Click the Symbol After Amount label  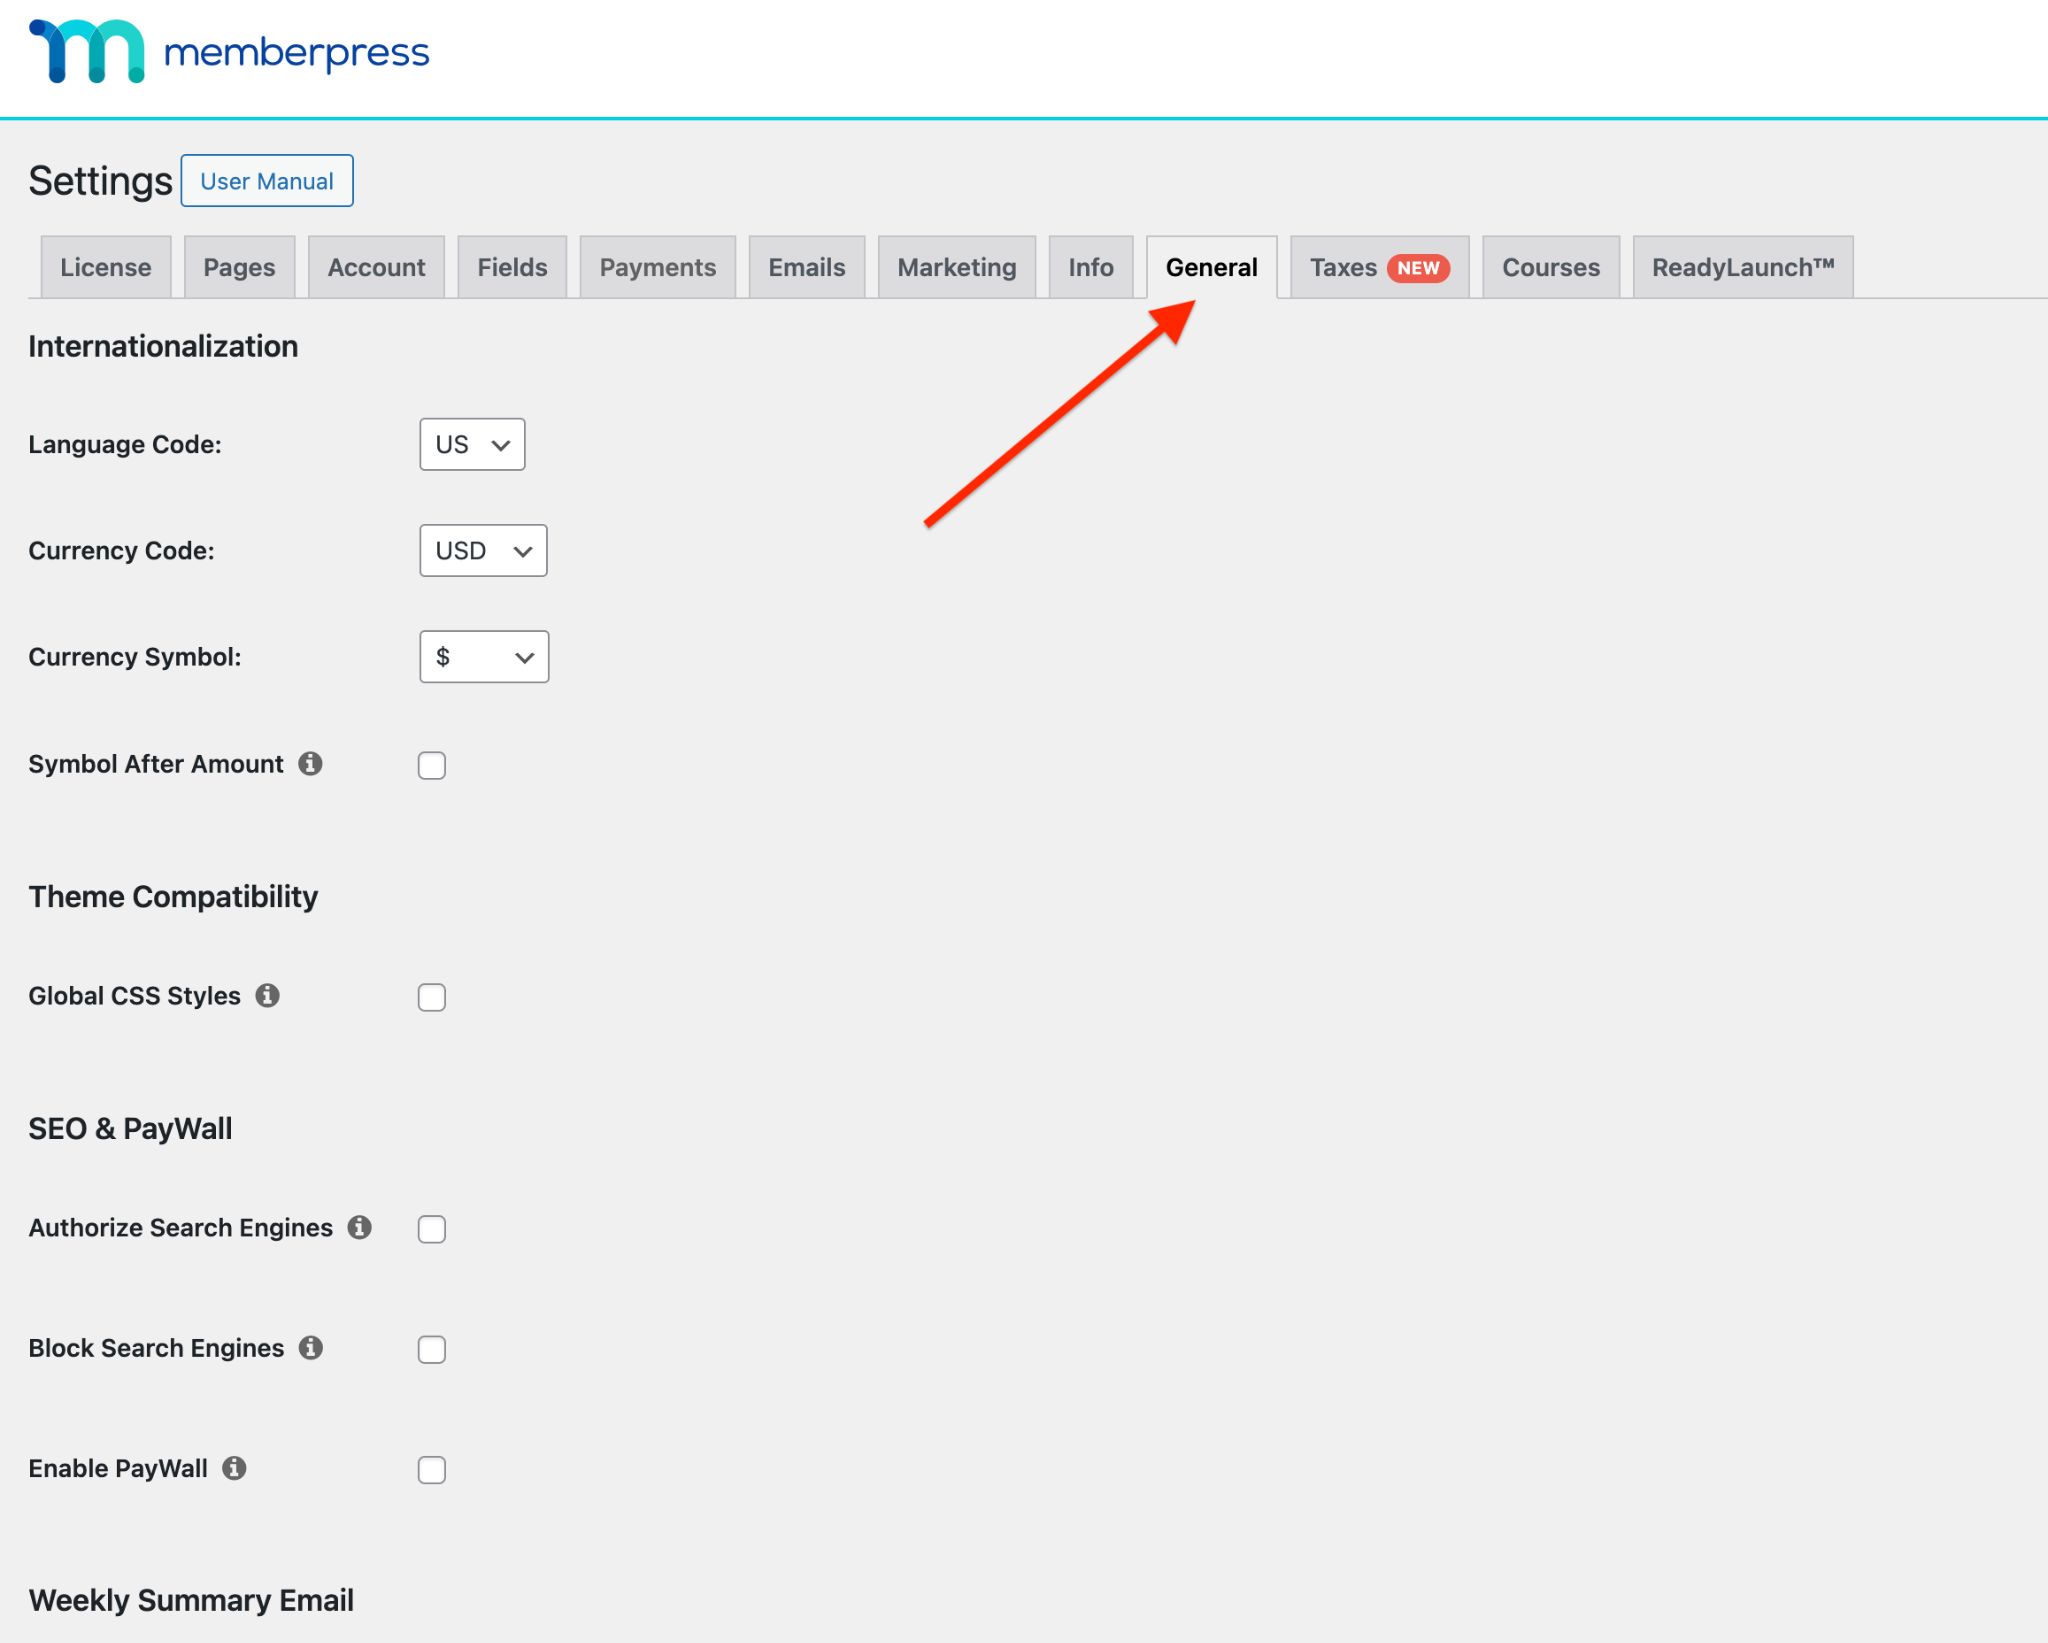(156, 764)
